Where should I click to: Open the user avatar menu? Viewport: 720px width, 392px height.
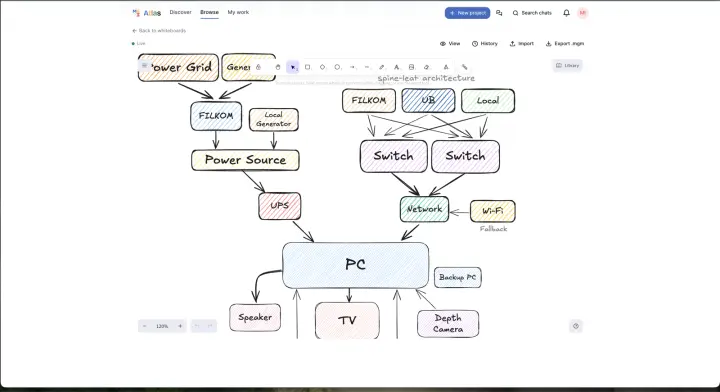click(583, 13)
